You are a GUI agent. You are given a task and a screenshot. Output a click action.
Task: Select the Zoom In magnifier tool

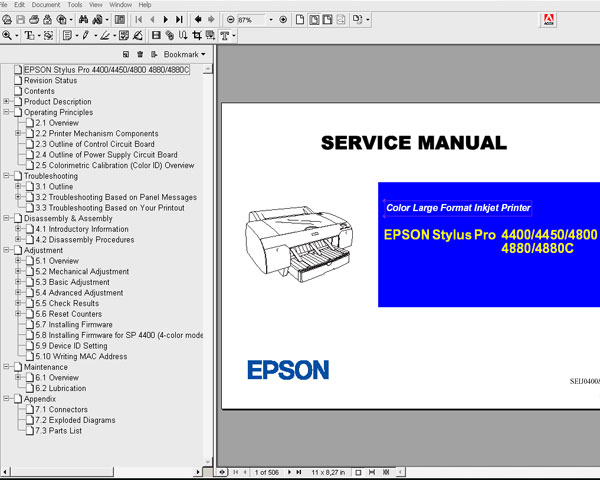(x=7, y=36)
